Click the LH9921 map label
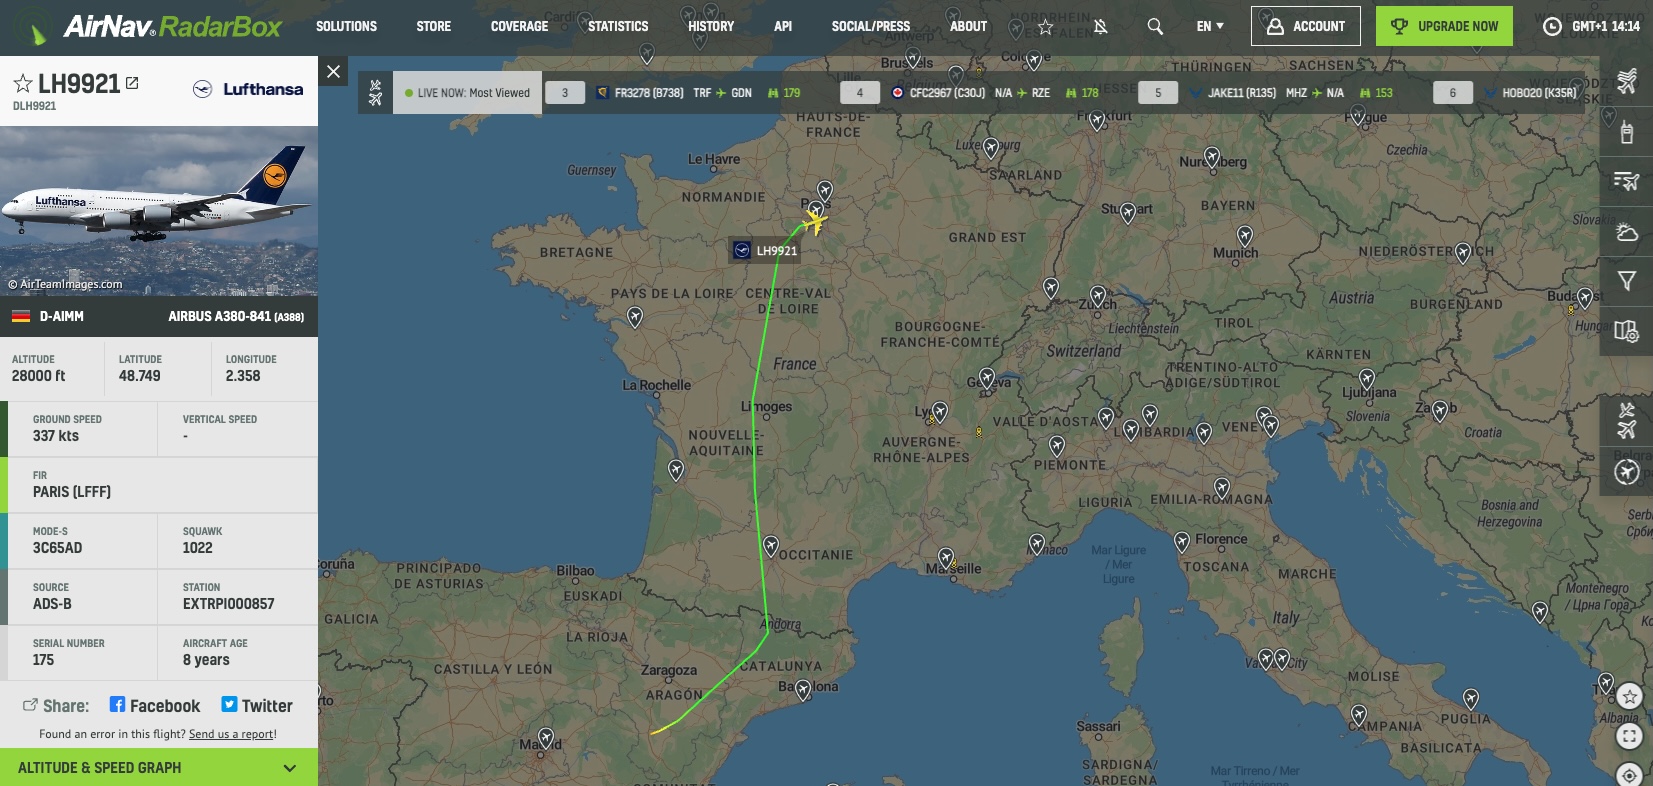Screen dimensions: 1653x786 [x=765, y=251]
